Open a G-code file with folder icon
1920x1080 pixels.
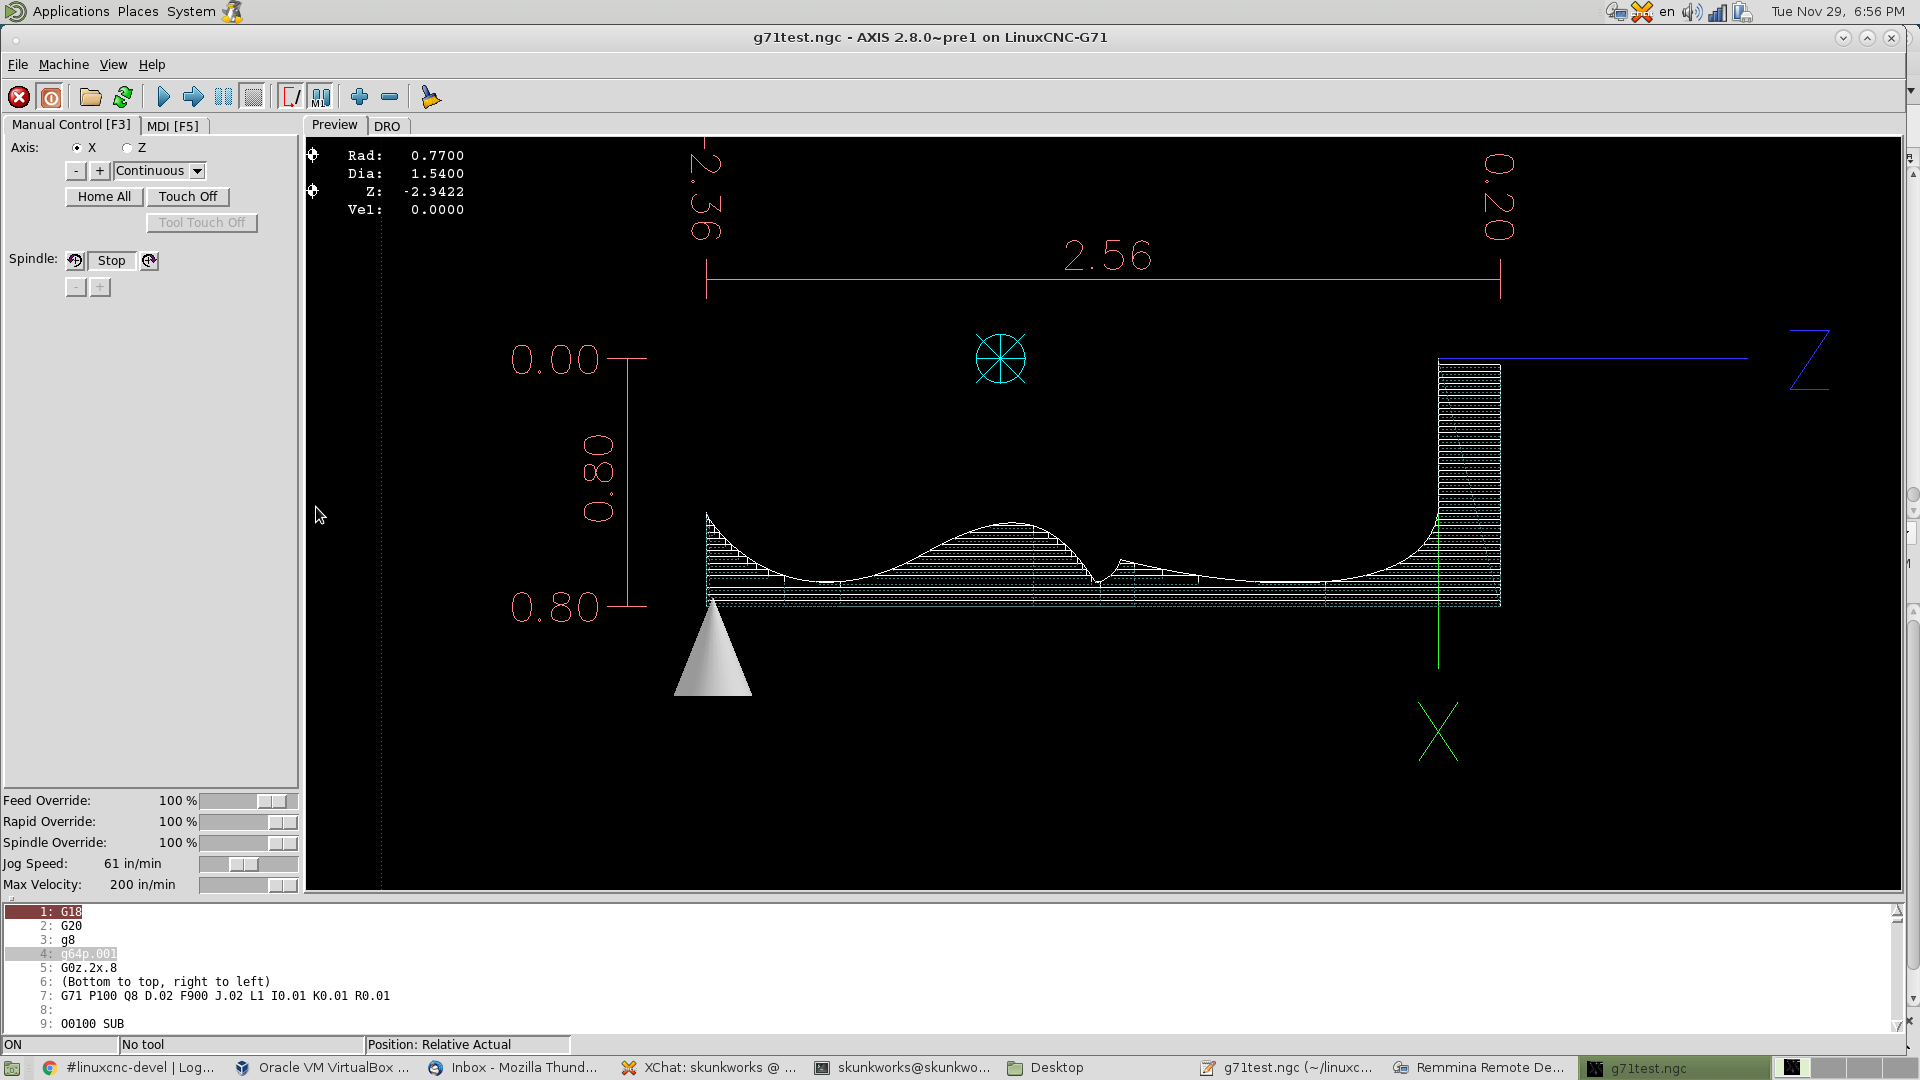tap(91, 97)
